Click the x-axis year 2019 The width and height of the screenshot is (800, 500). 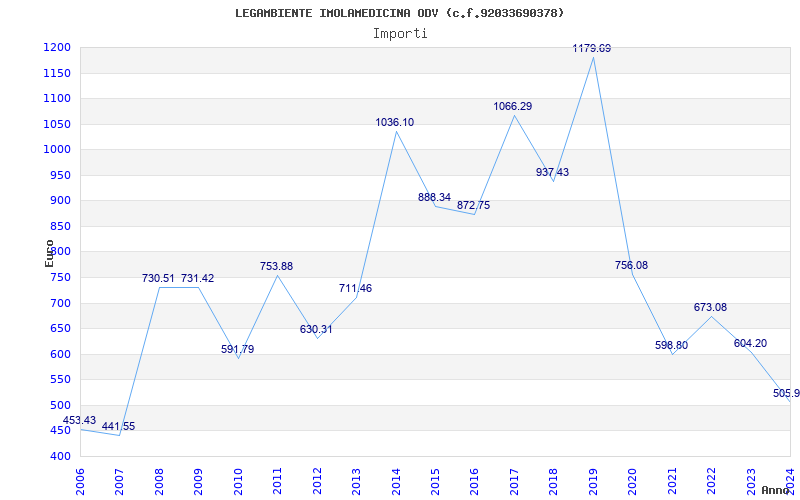point(593,481)
